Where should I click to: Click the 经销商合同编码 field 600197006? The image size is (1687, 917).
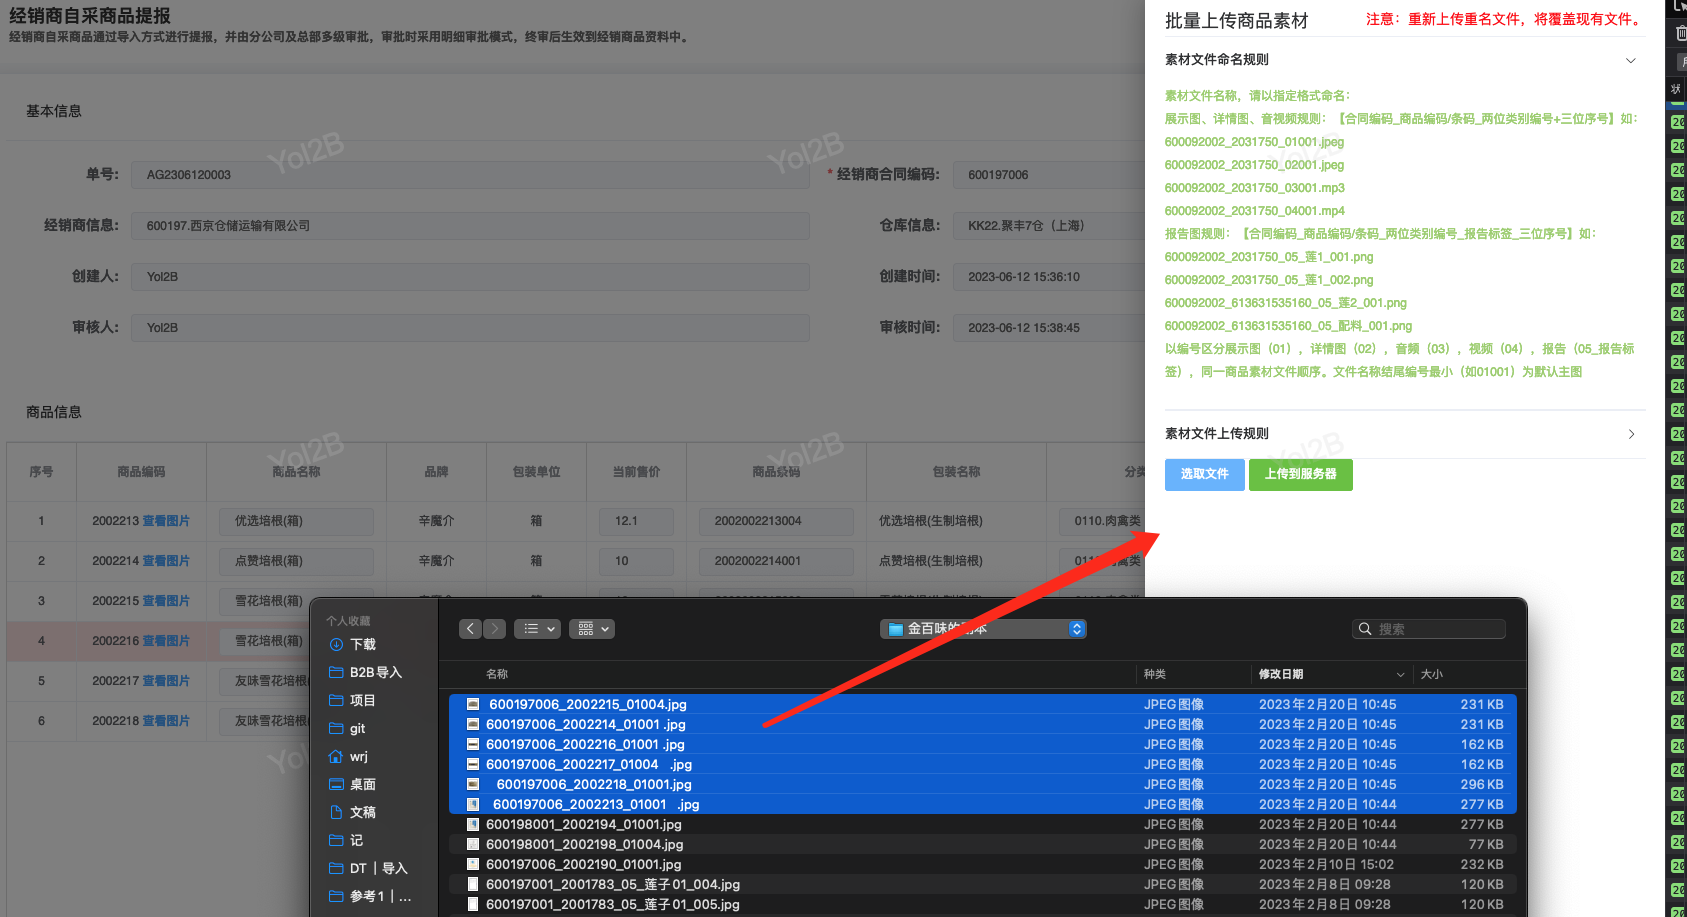[x=1049, y=175]
